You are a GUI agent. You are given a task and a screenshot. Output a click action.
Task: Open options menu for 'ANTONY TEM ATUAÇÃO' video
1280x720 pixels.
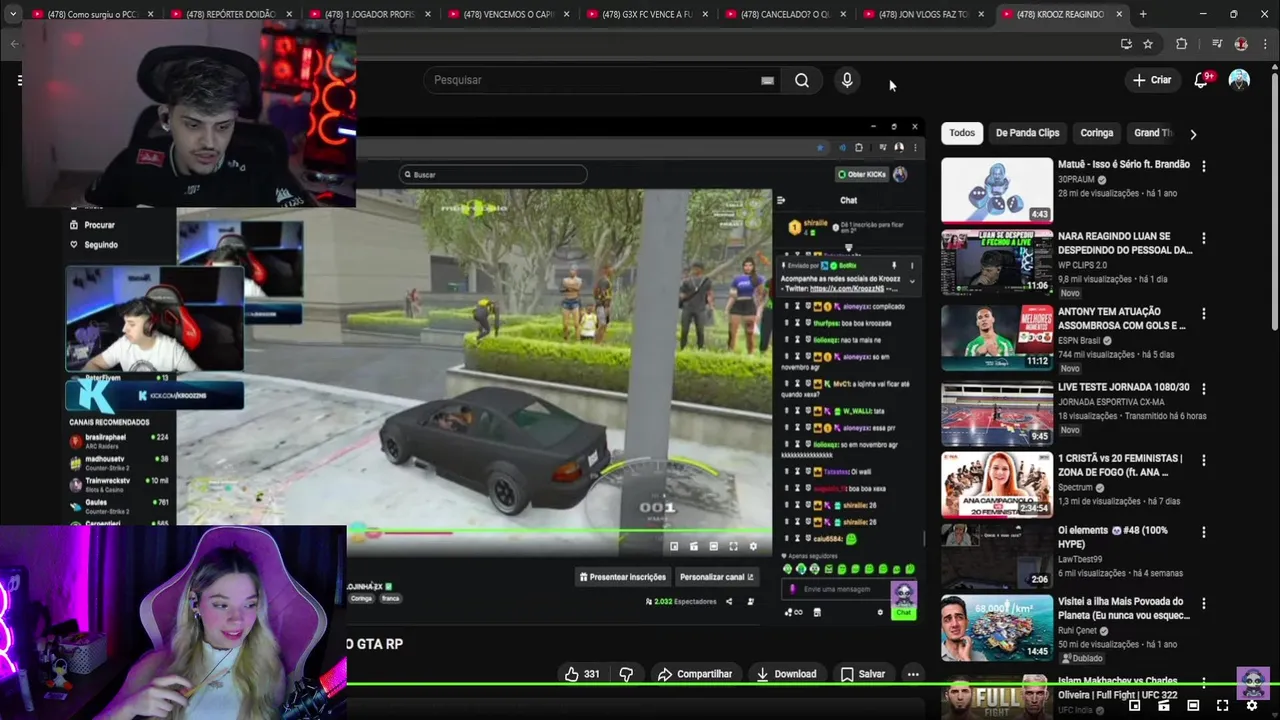click(x=1204, y=313)
